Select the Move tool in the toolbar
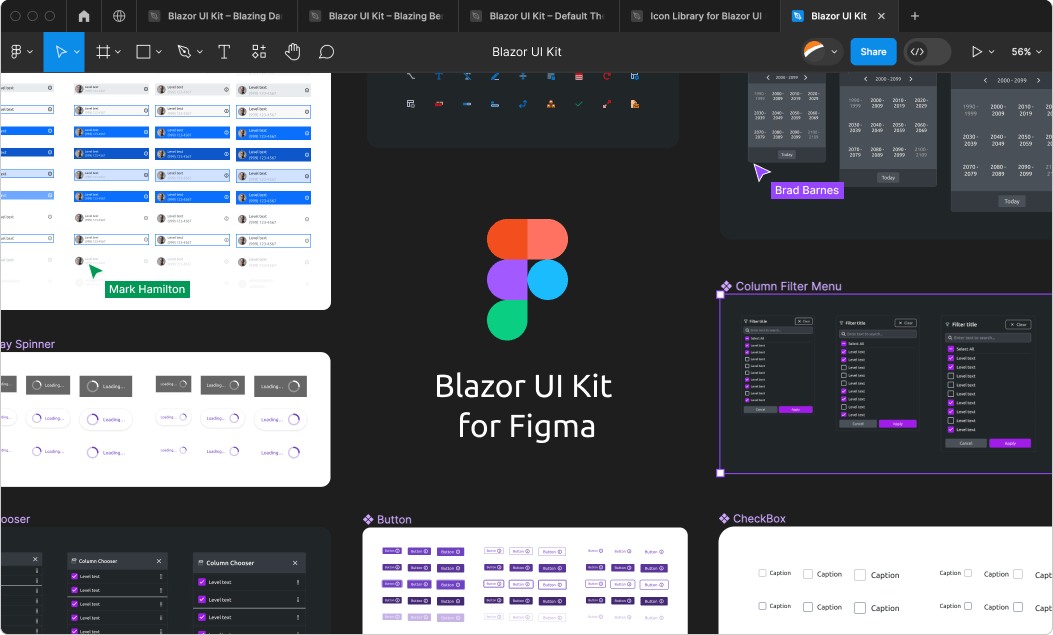Screen dimensions: 1053x635 (x=61, y=52)
